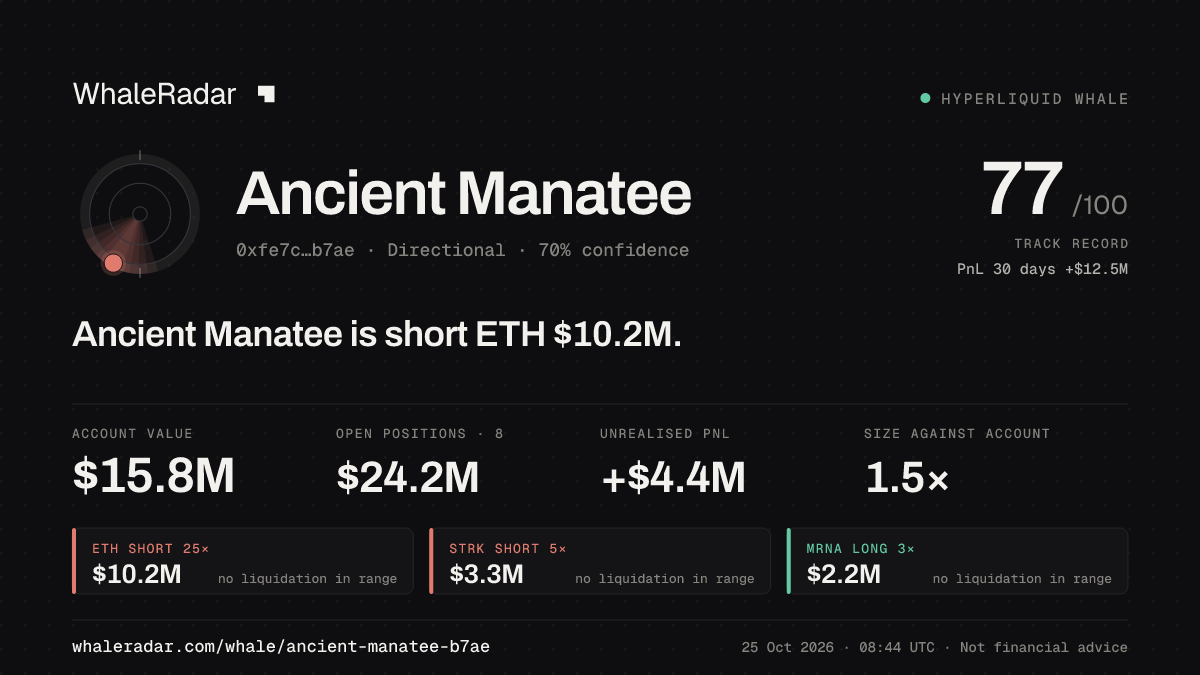Viewport: 1200px width, 675px height.
Task: Open the MRNA LONG 3× position card
Action: [958, 561]
